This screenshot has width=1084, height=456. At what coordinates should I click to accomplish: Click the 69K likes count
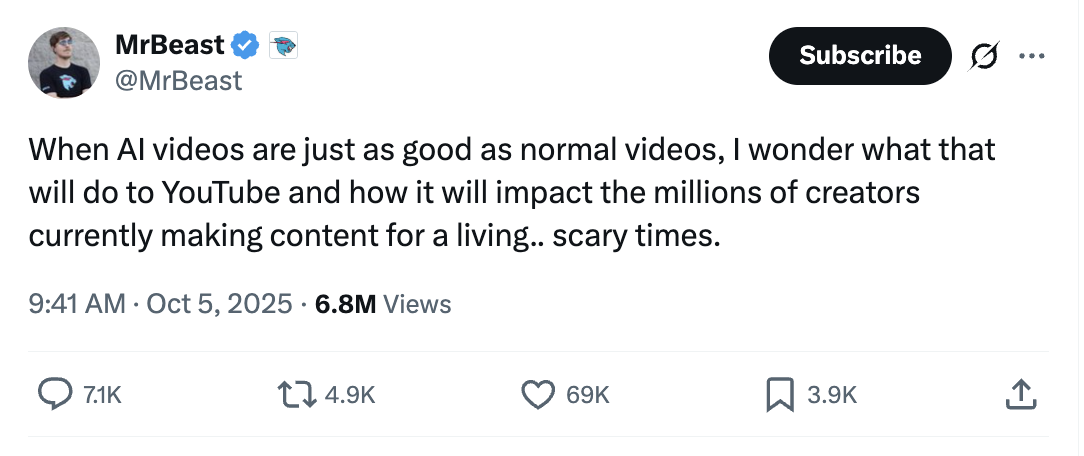[587, 395]
